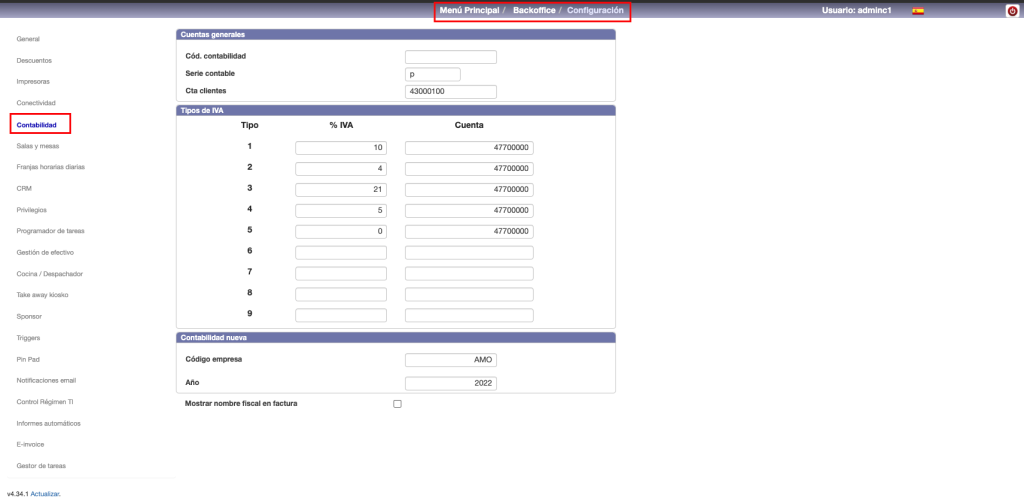Edit % IVA field for Tipo 3
1024x498 pixels.
(x=340, y=189)
